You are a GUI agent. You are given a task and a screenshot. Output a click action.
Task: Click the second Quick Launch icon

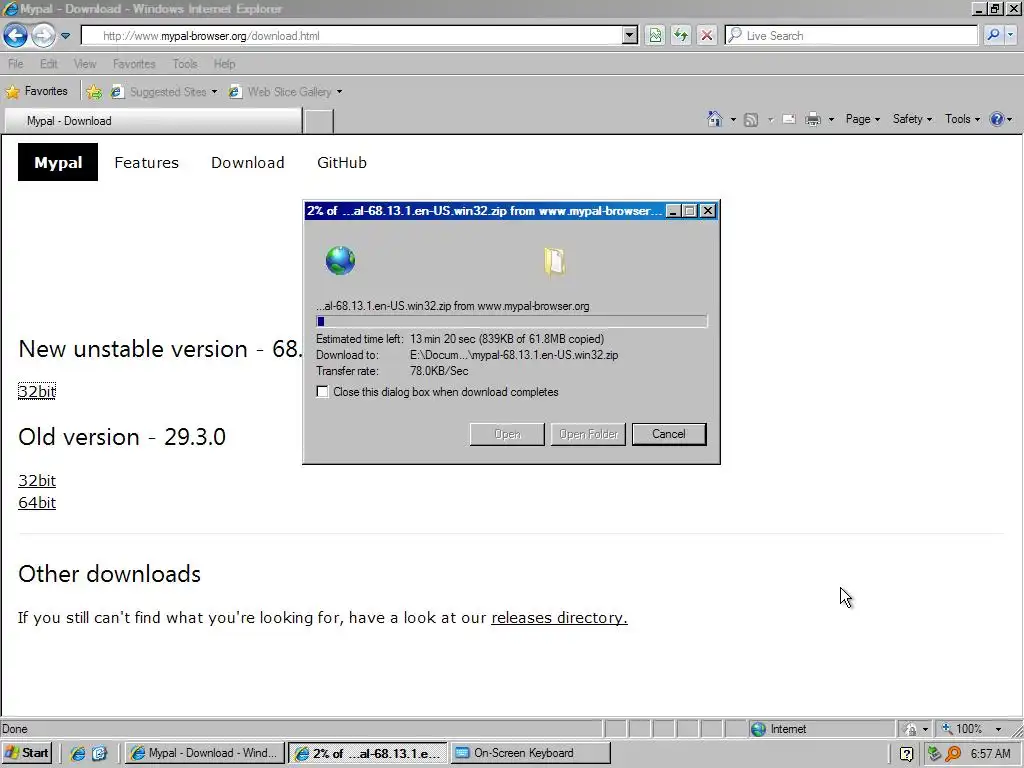pyautogui.click(x=99, y=753)
